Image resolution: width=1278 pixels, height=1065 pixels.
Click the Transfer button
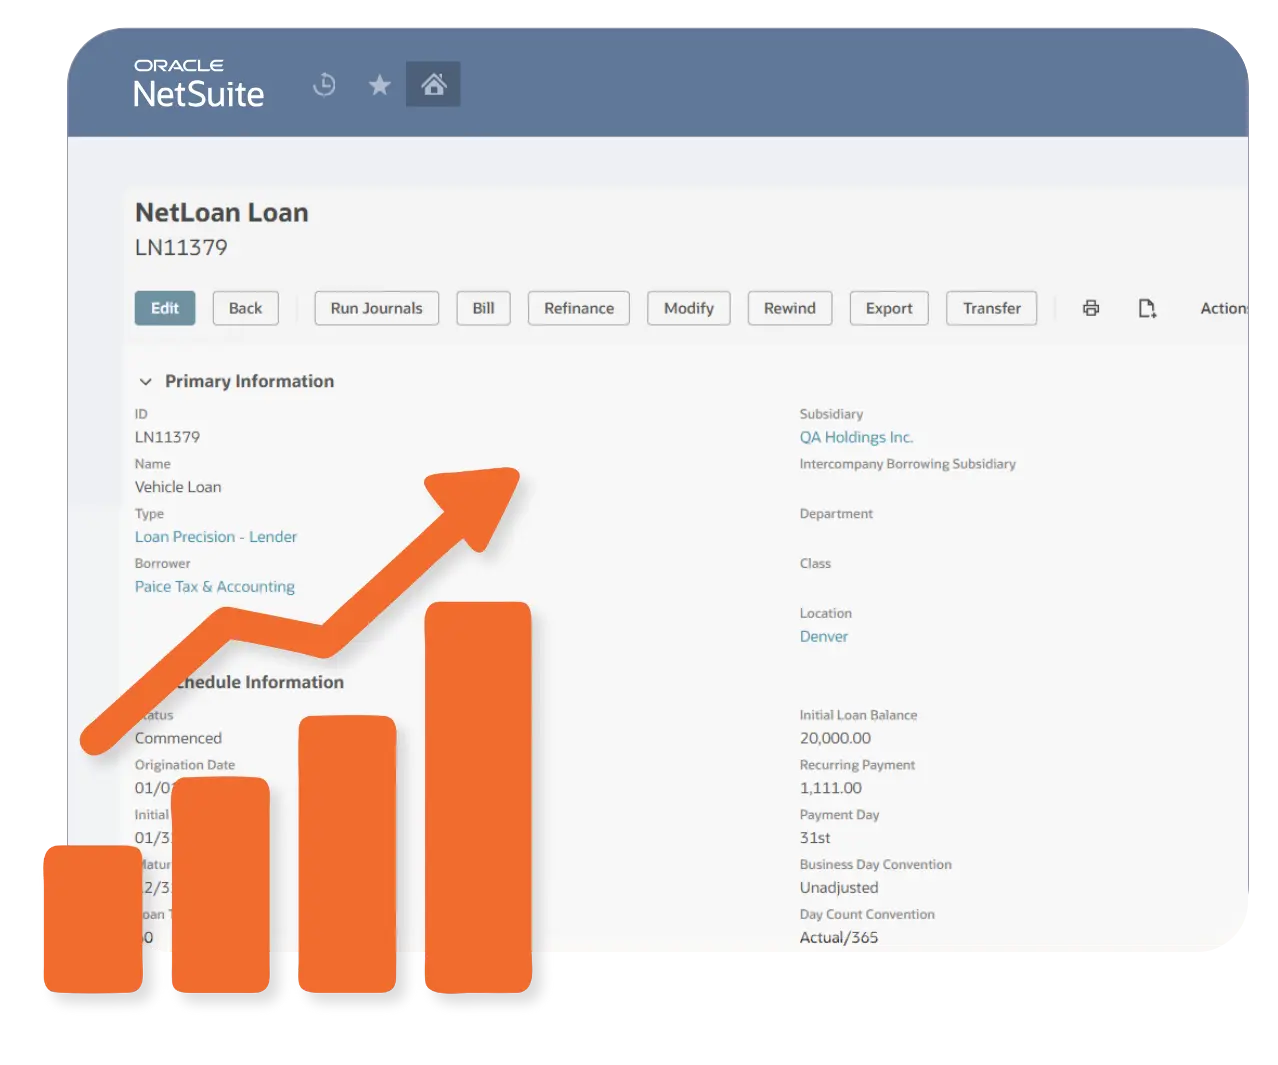(992, 308)
